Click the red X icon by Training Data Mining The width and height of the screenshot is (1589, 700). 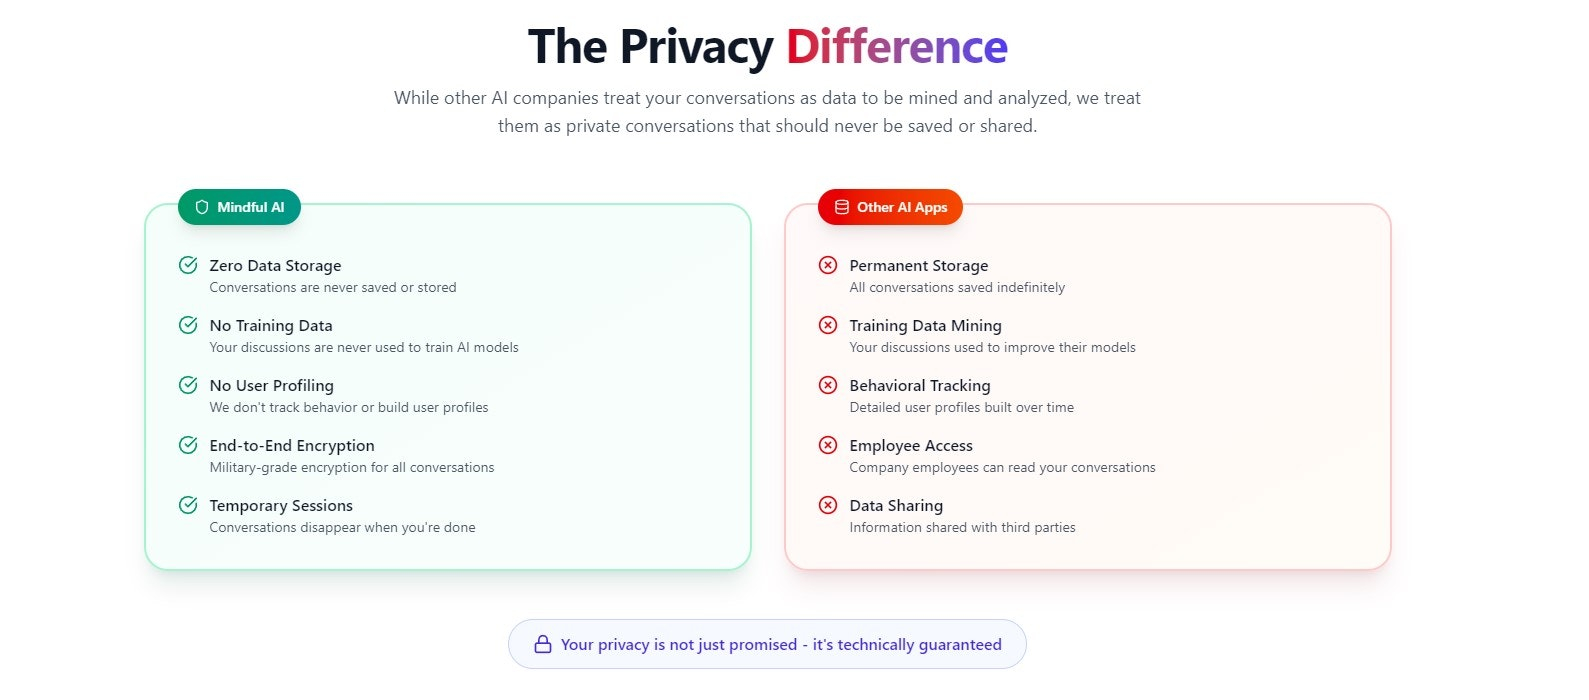(x=828, y=325)
